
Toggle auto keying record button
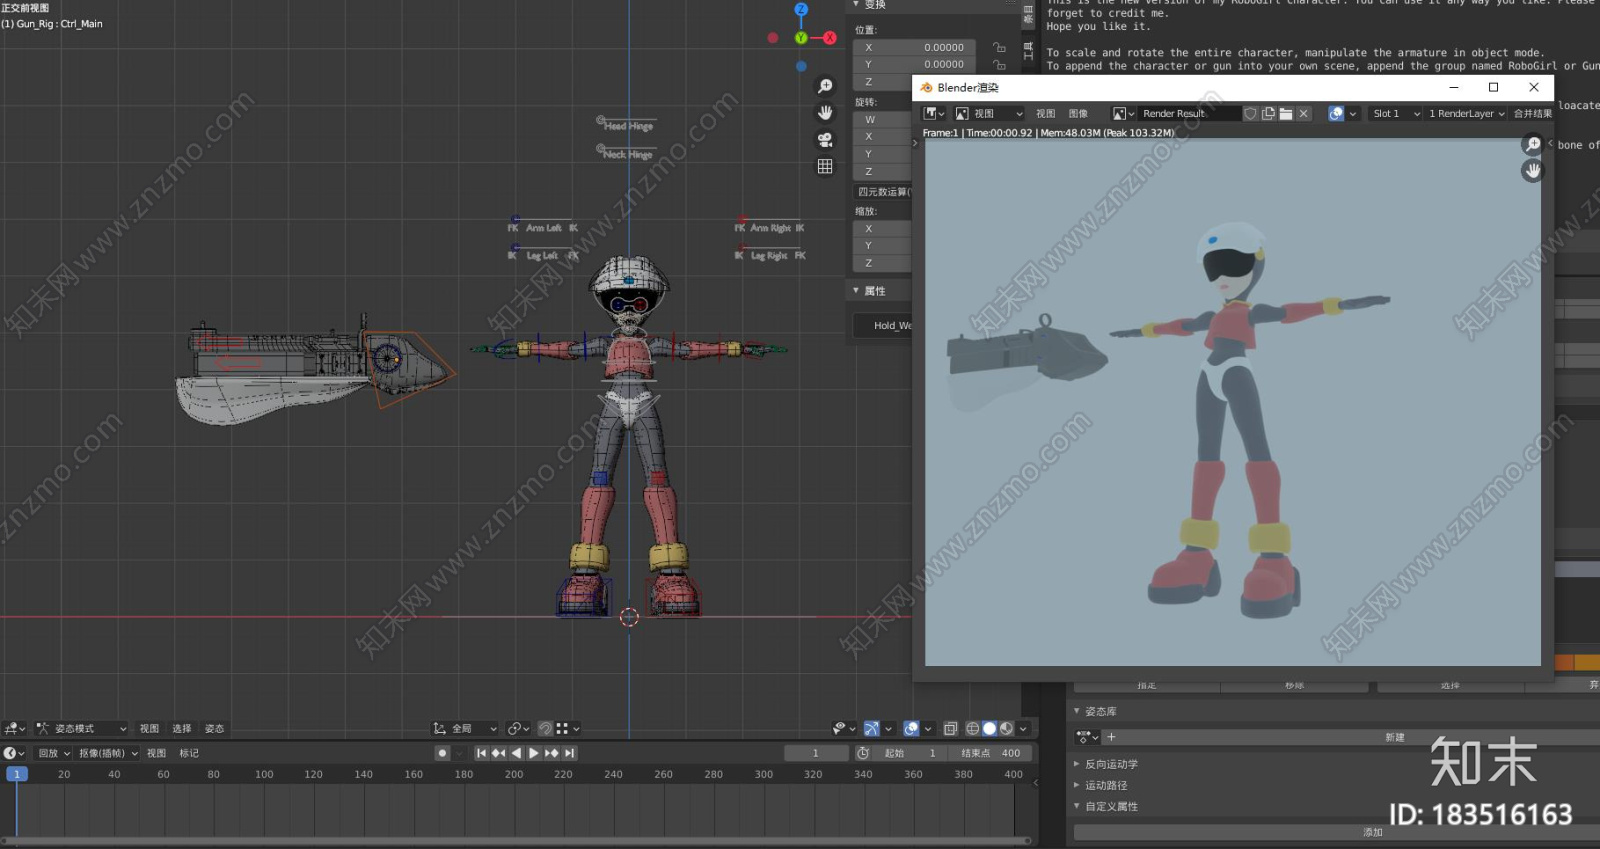442,753
